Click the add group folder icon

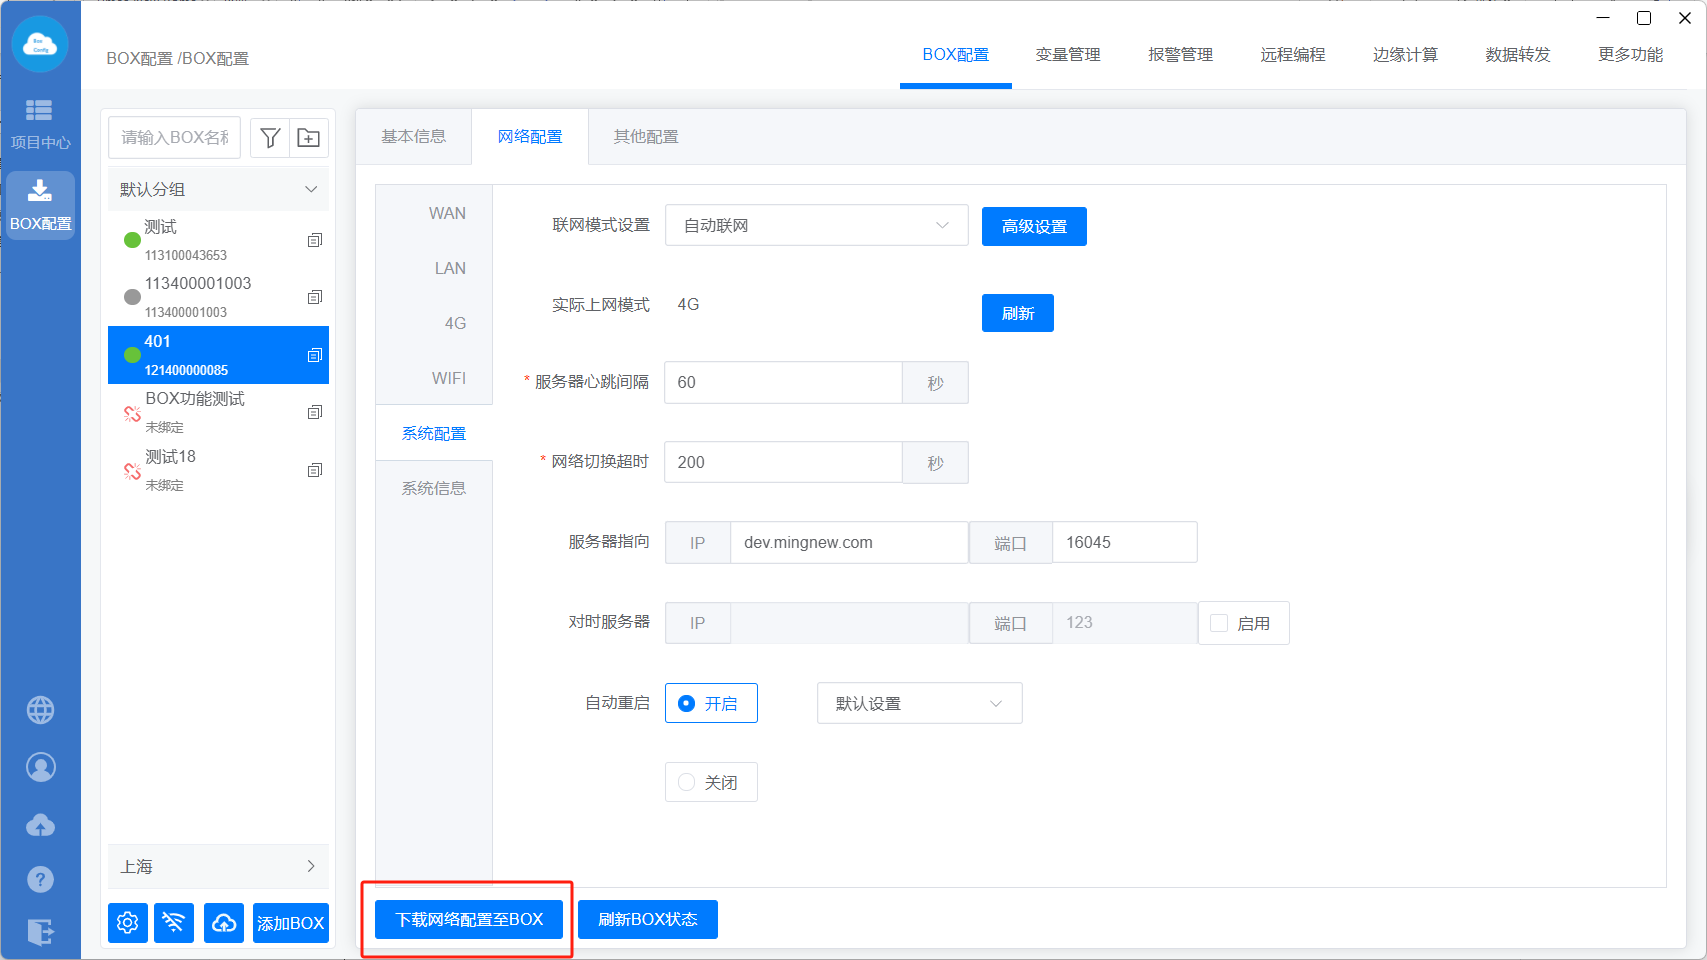309,138
